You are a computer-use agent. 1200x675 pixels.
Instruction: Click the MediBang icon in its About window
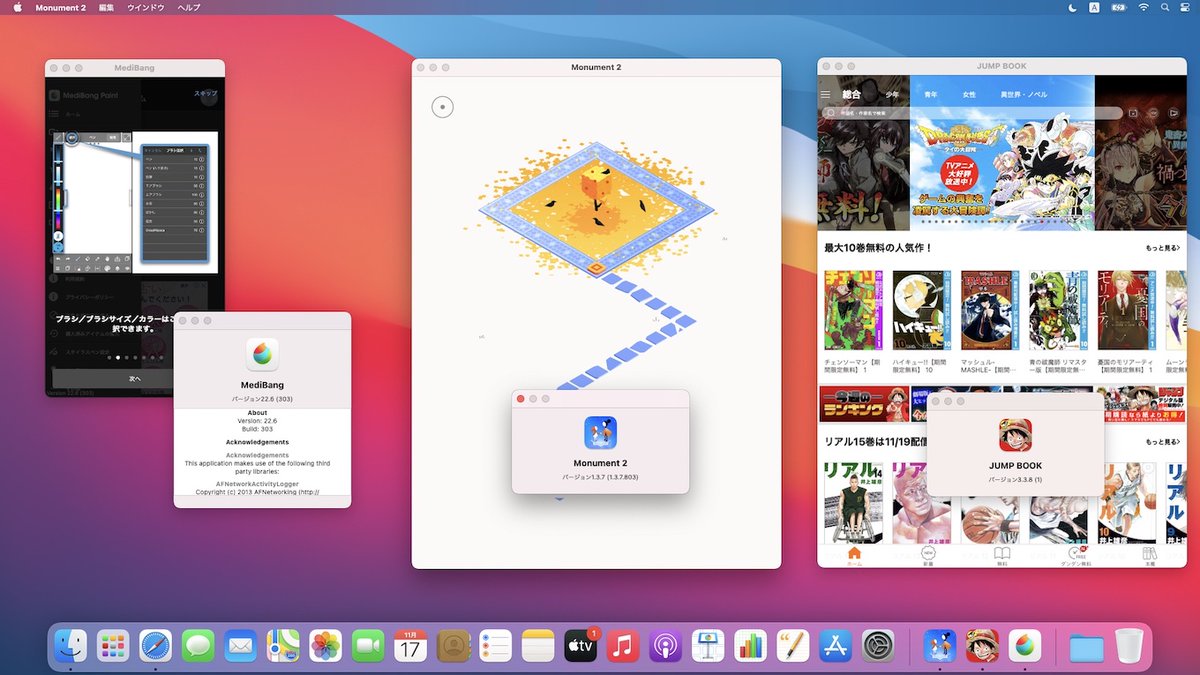tap(262, 354)
